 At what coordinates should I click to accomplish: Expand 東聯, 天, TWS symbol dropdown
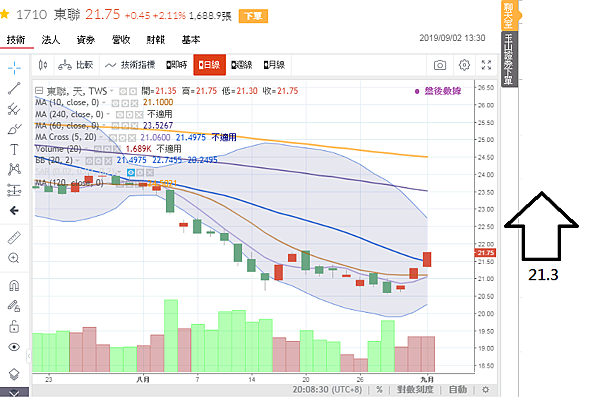point(112,91)
